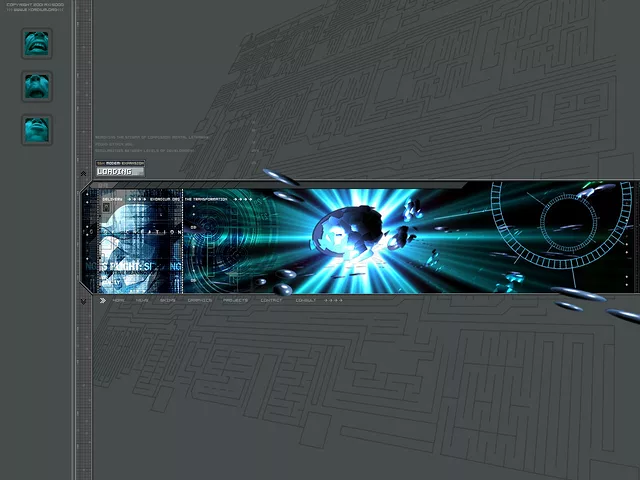Click the bottom face thumbnail icon
Viewport: 640px width, 480px height.
[37, 129]
